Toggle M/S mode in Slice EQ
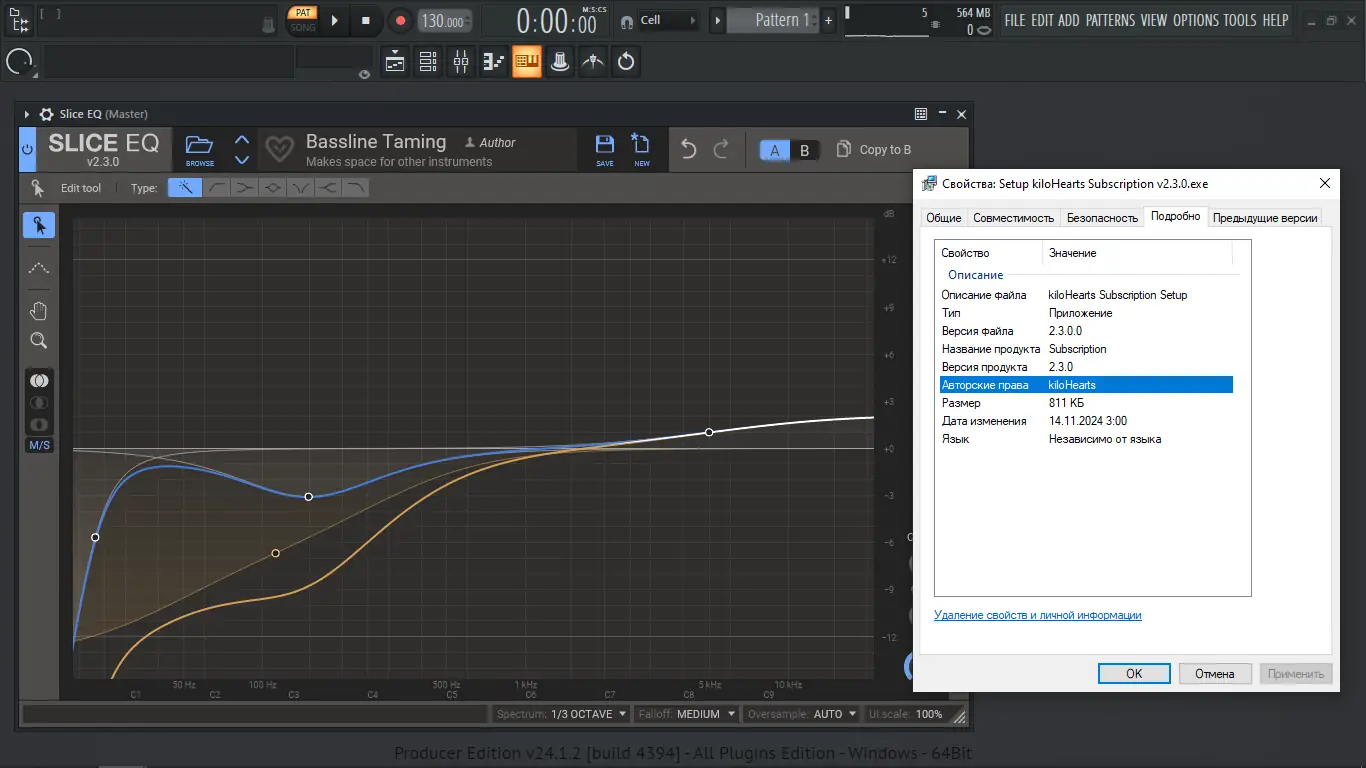This screenshot has height=768, width=1366. pyautogui.click(x=39, y=445)
